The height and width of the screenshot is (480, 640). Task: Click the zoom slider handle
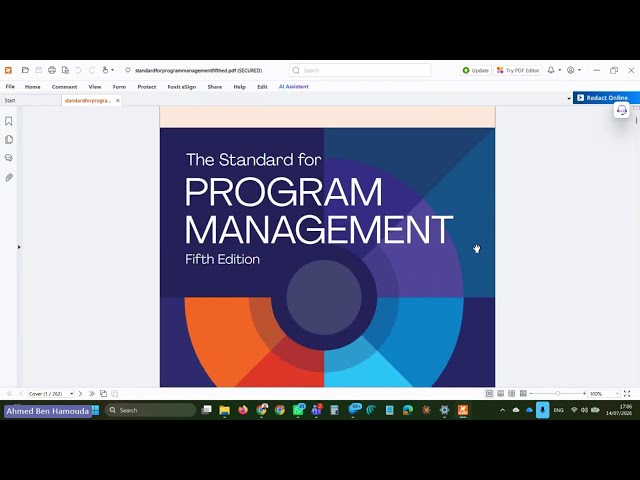tap(558, 393)
